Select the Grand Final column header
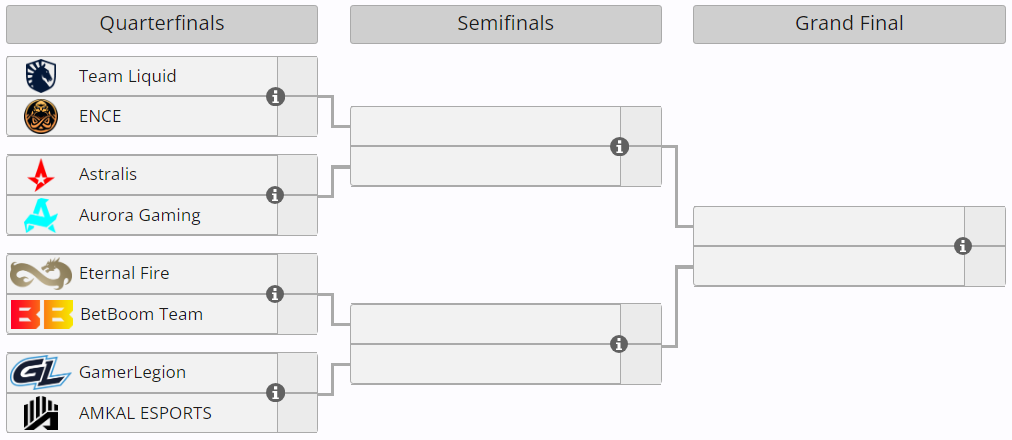 pyautogui.click(x=849, y=24)
